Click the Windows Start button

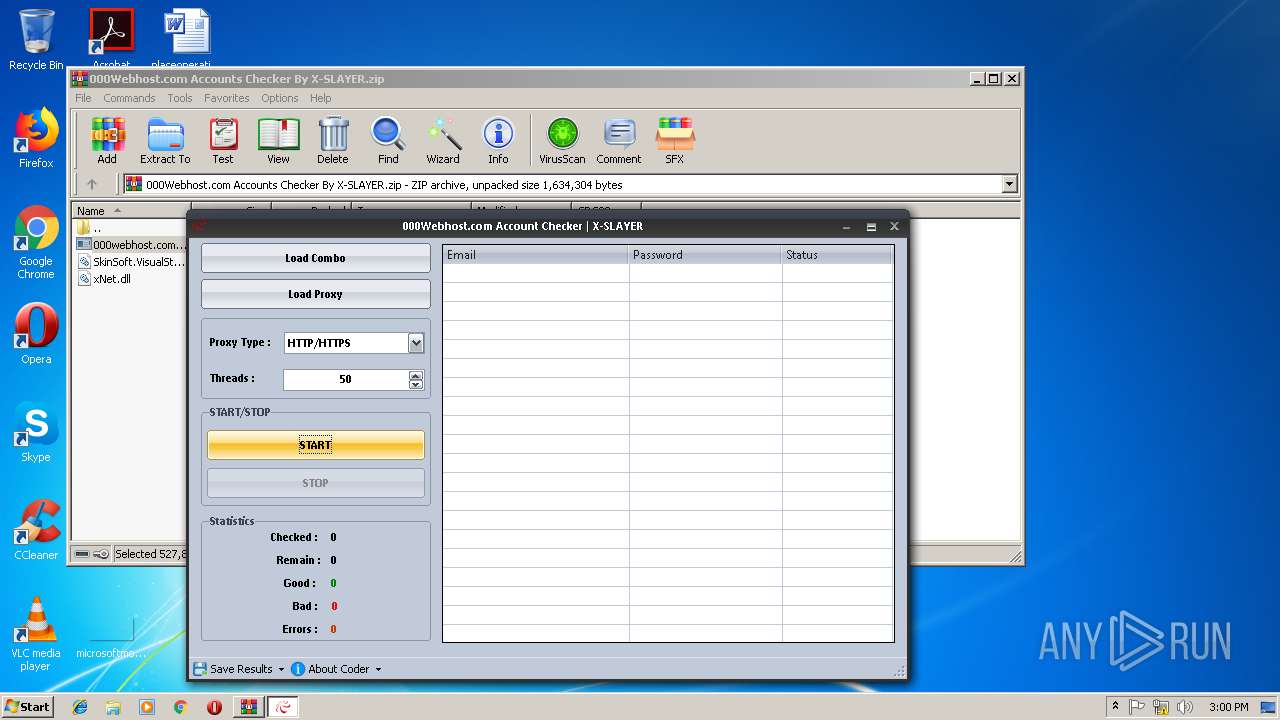pyautogui.click(x=27, y=707)
